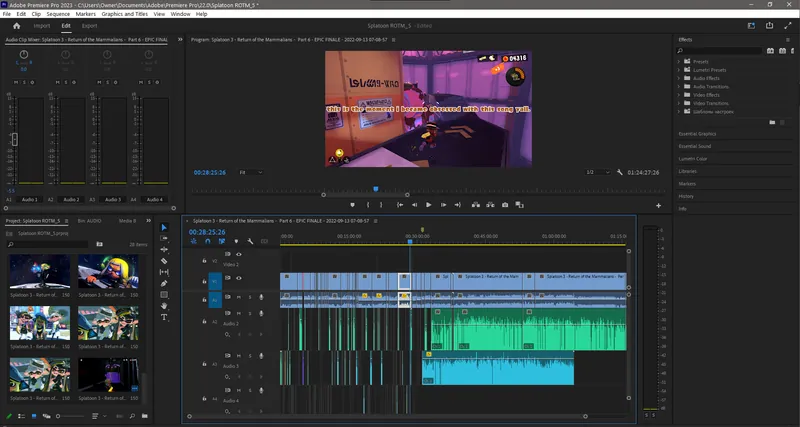Open Bin: AUDIO tab

click(x=89, y=221)
